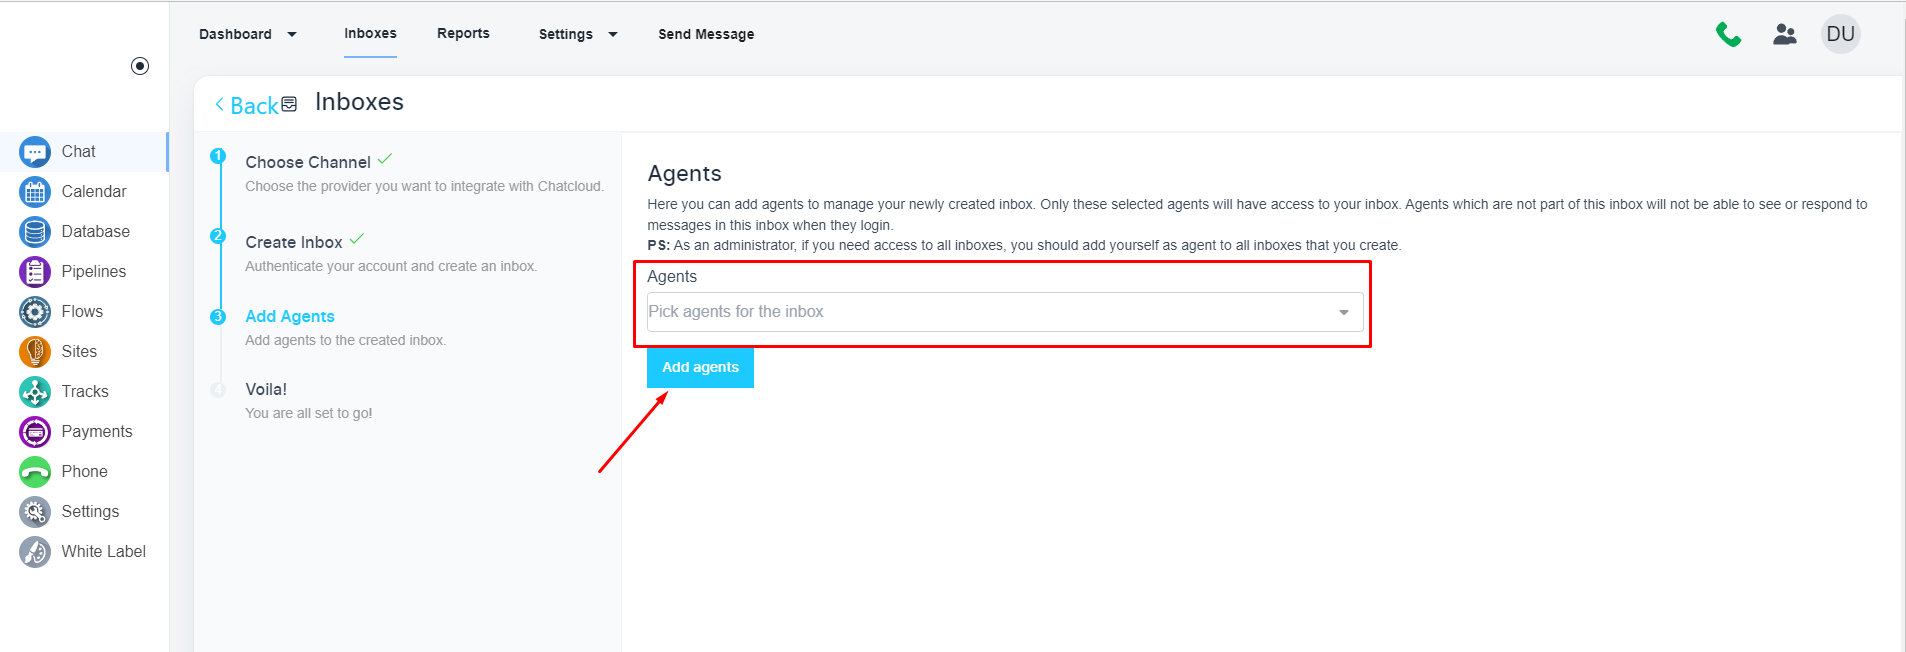Image resolution: width=1906 pixels, height=652 pixels.
Task: Expand the Dashboard dropdown menu
Action: point(248,34)
